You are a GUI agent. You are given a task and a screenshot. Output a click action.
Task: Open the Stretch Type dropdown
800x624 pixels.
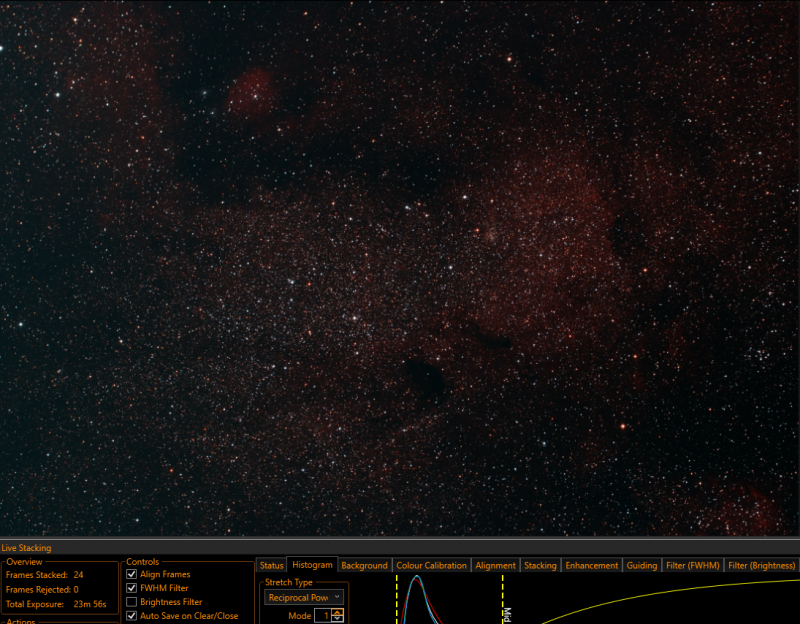[x=304, y=597]
